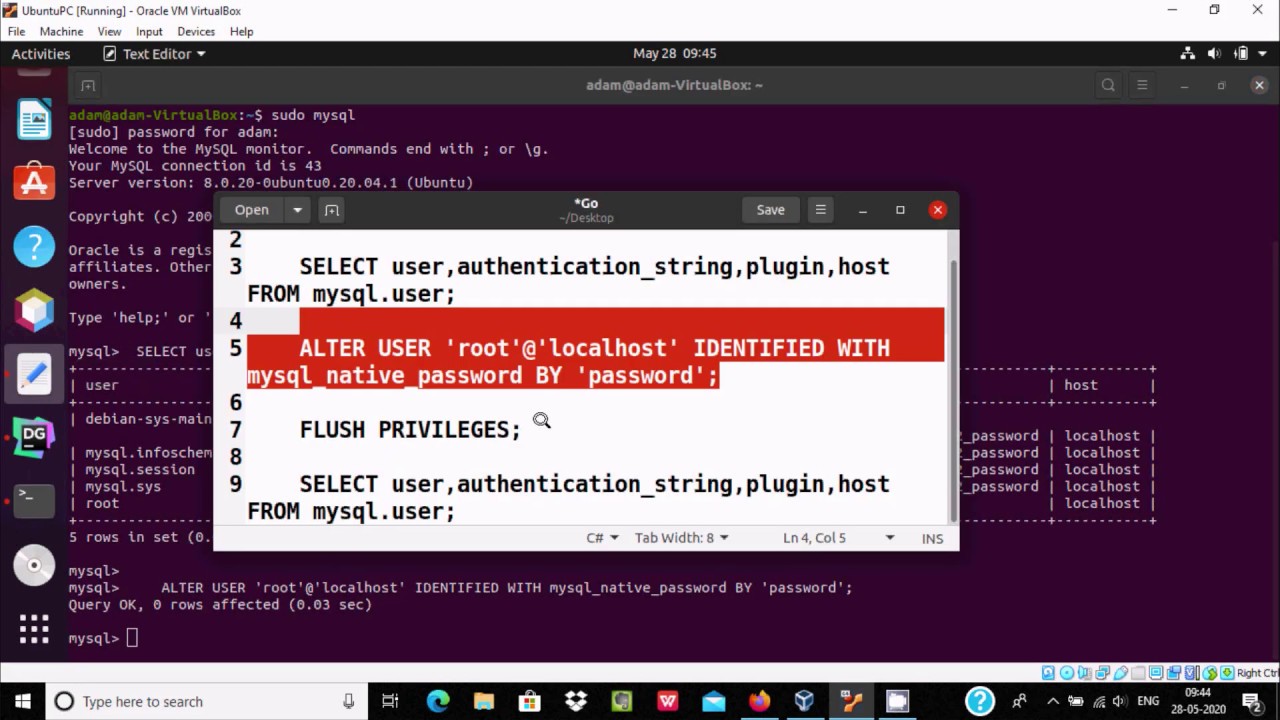Launch Firefox from the taskbar

coord(760,701)
